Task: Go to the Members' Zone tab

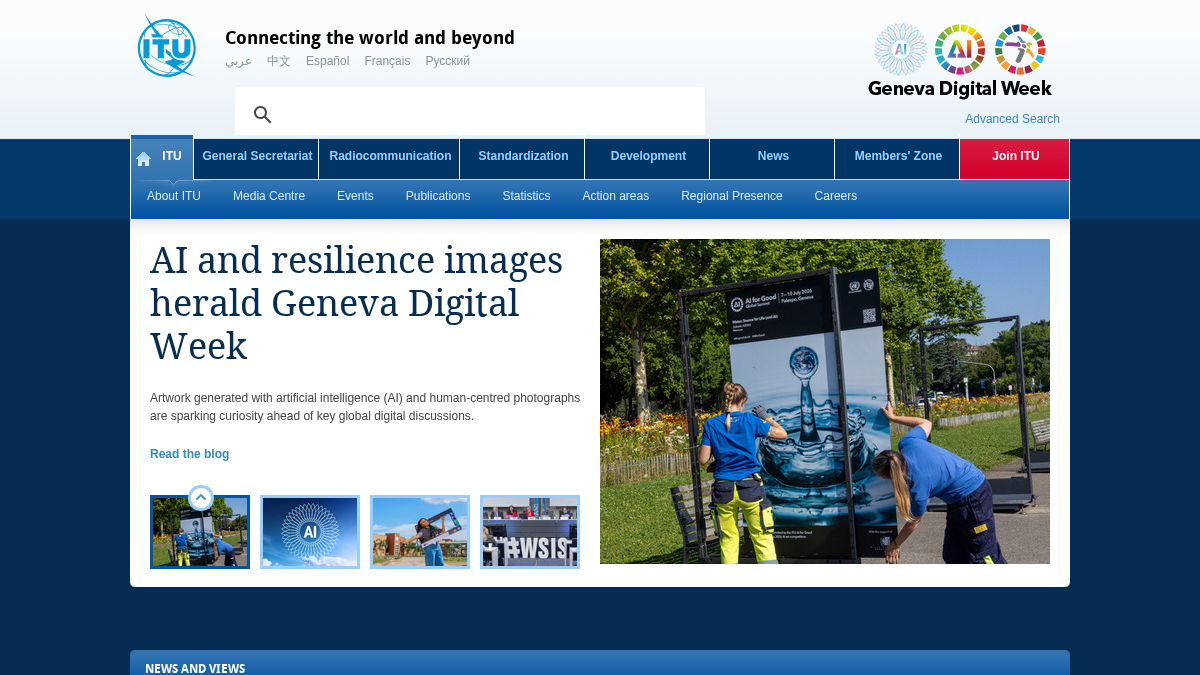Action: tap(898, 157)
